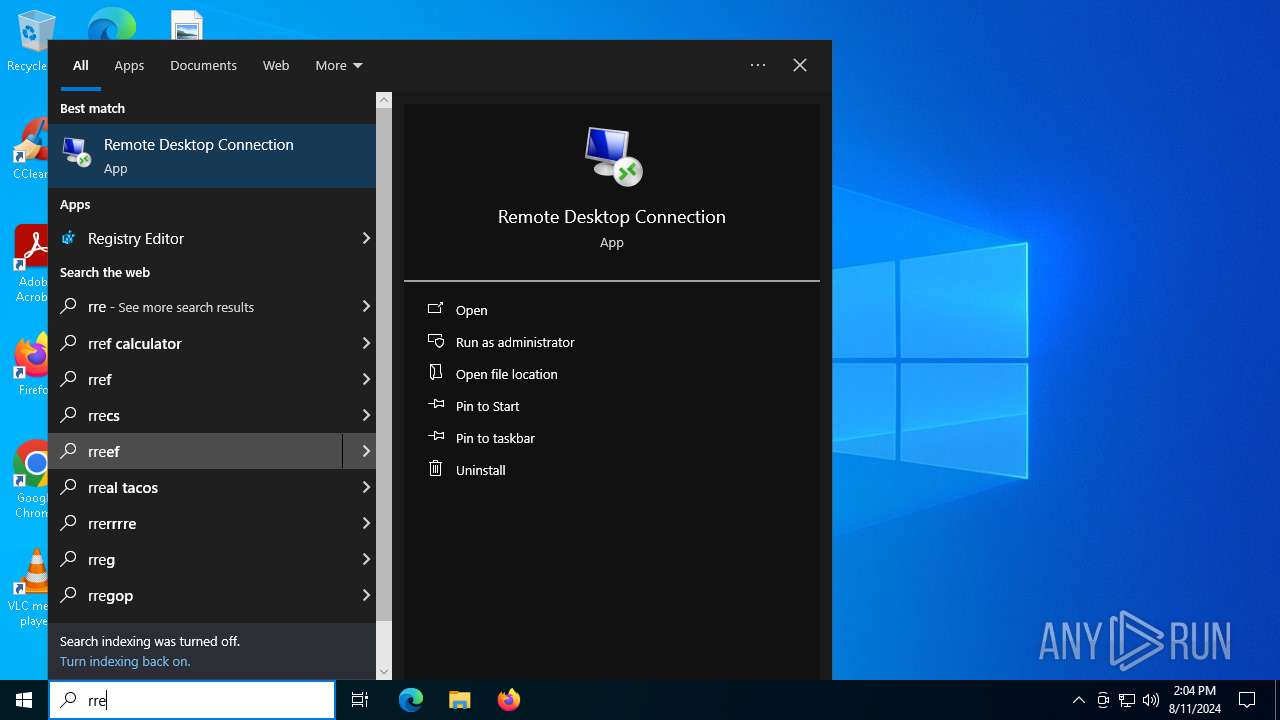Open Firefox from the taskbar
This screenshot has height=720, width=1280.
pyautogui.click(x=508, y=700)
